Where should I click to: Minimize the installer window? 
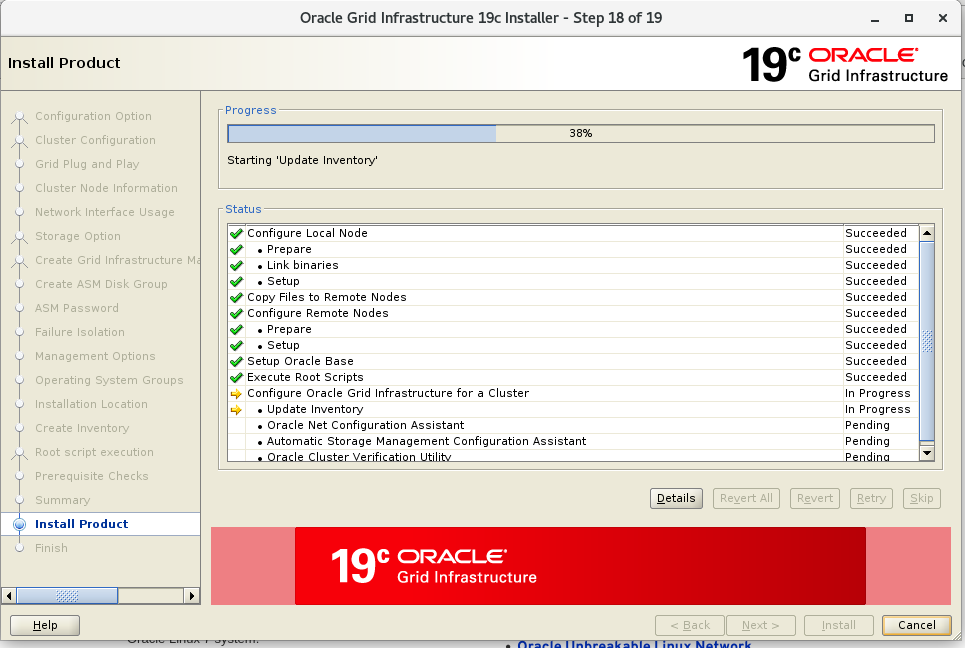(875, 19)
